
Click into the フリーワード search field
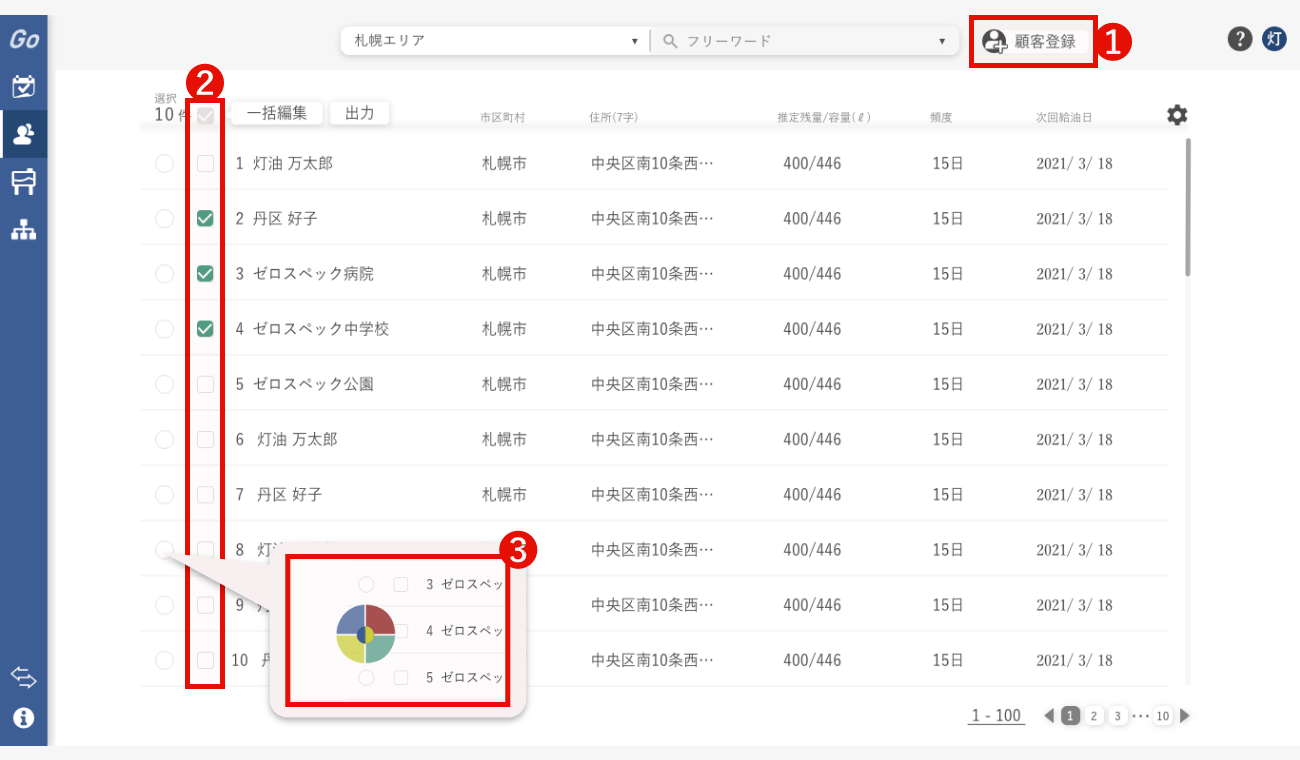pyautogui.click(x=805, y=41)
